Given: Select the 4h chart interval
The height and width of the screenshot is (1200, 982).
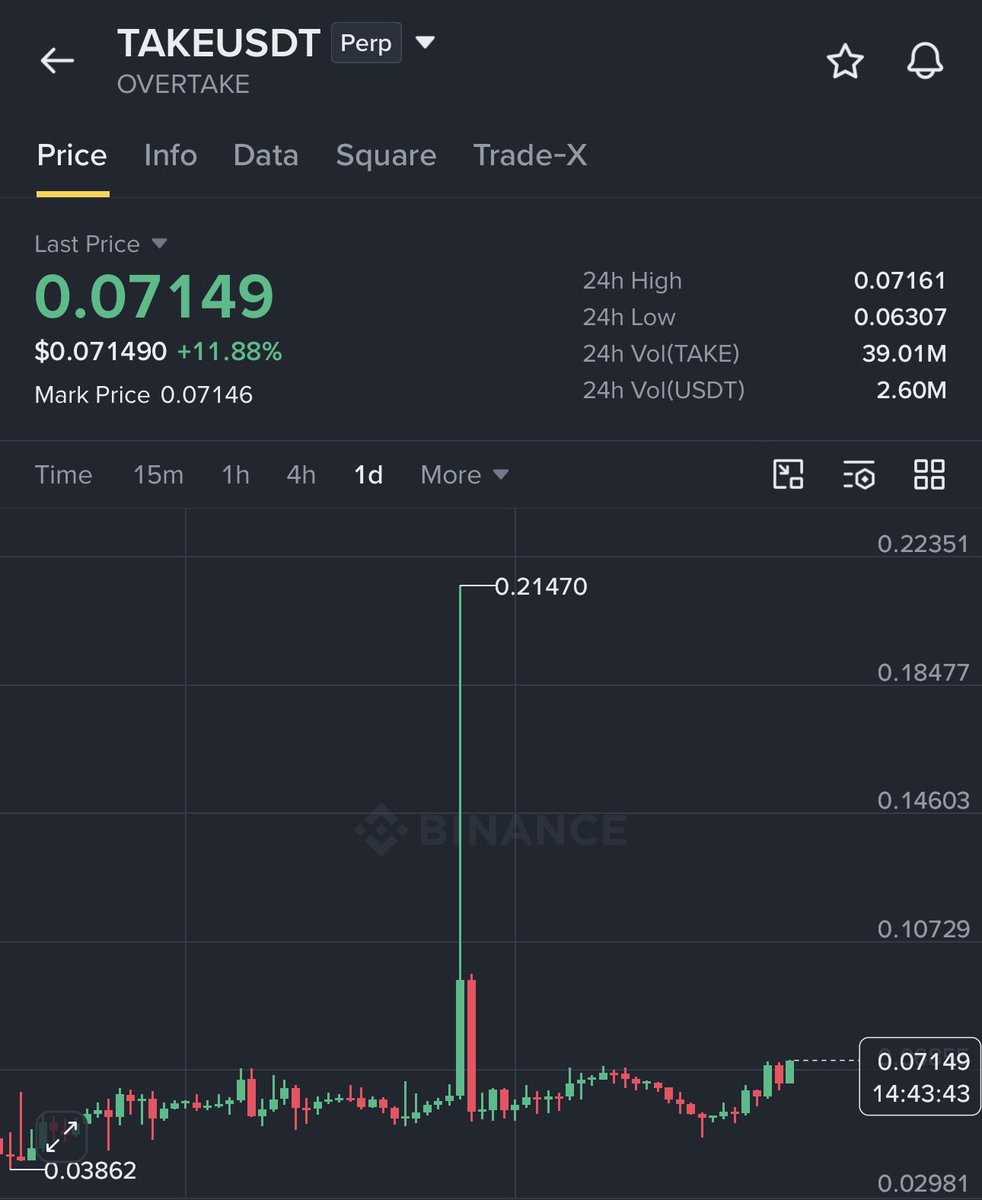Looking at the screenshot, I should pos(301,475).
